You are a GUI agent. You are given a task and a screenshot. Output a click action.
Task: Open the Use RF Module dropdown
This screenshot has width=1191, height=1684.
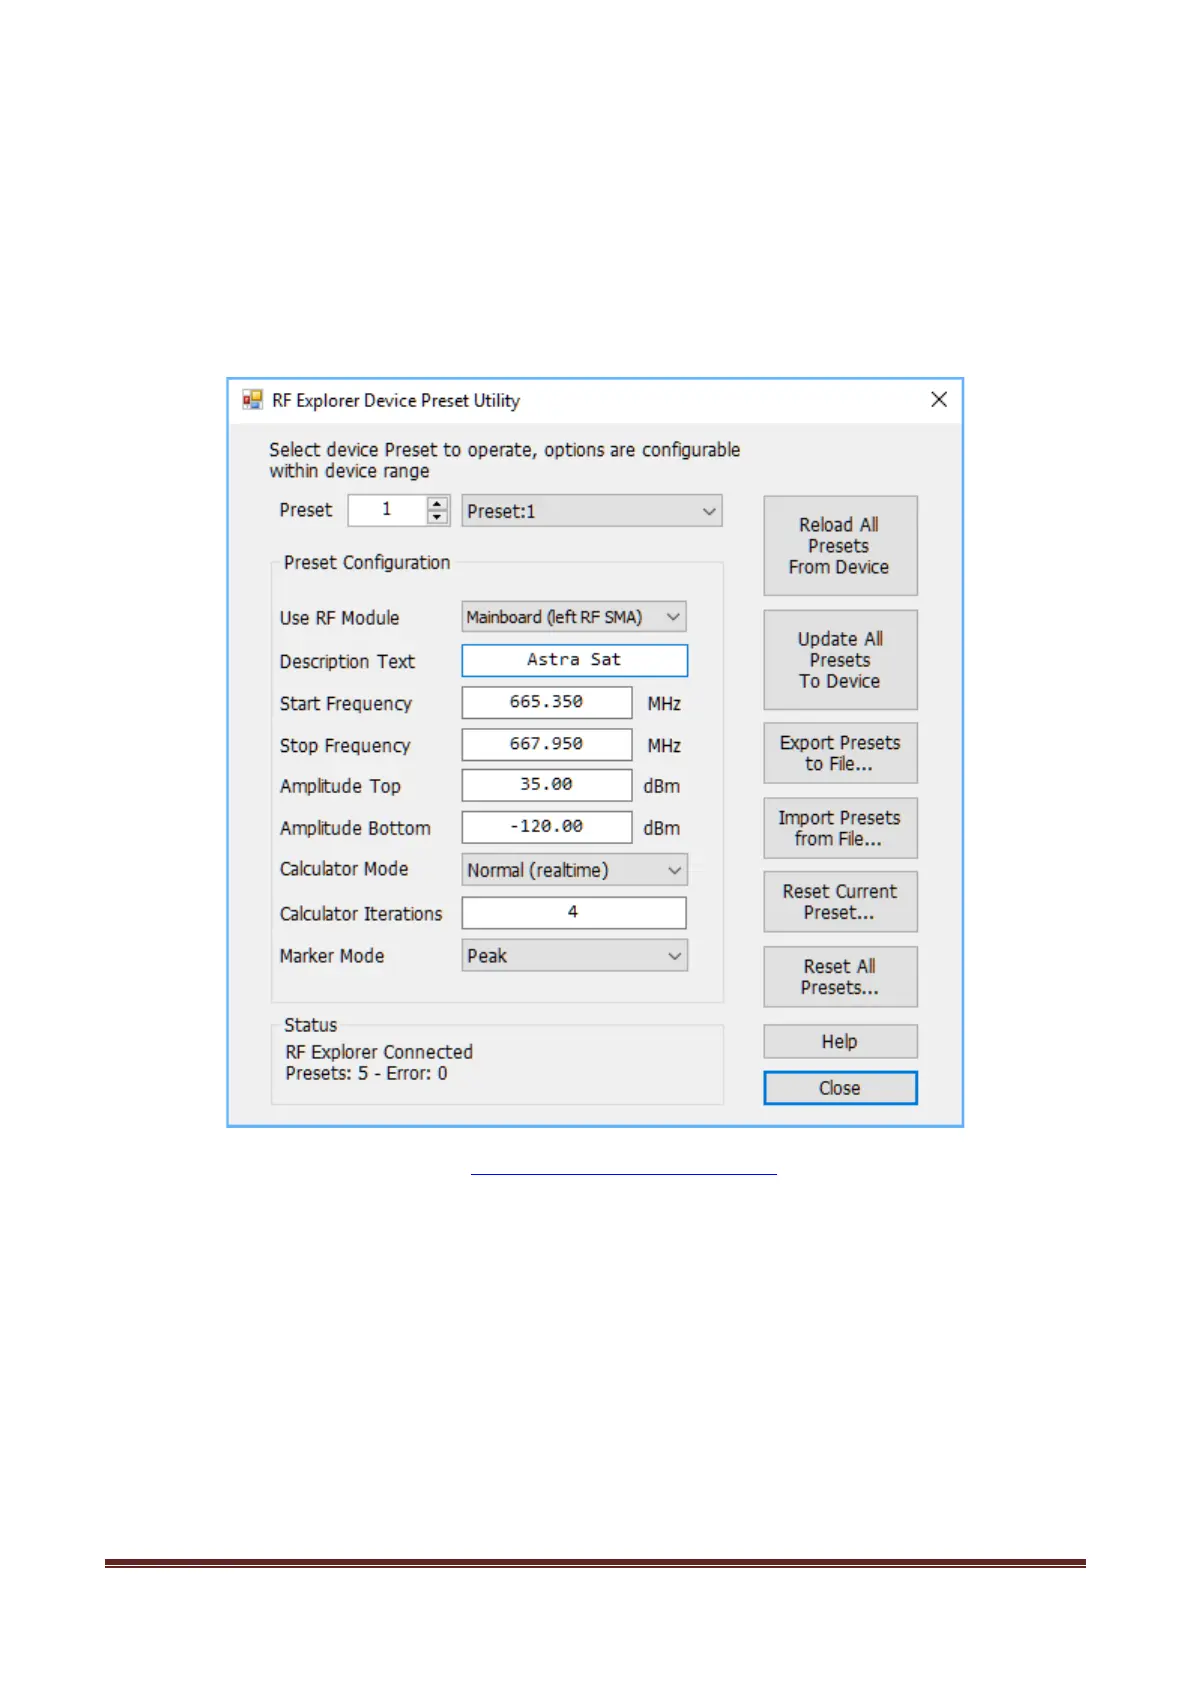(574, 617)
